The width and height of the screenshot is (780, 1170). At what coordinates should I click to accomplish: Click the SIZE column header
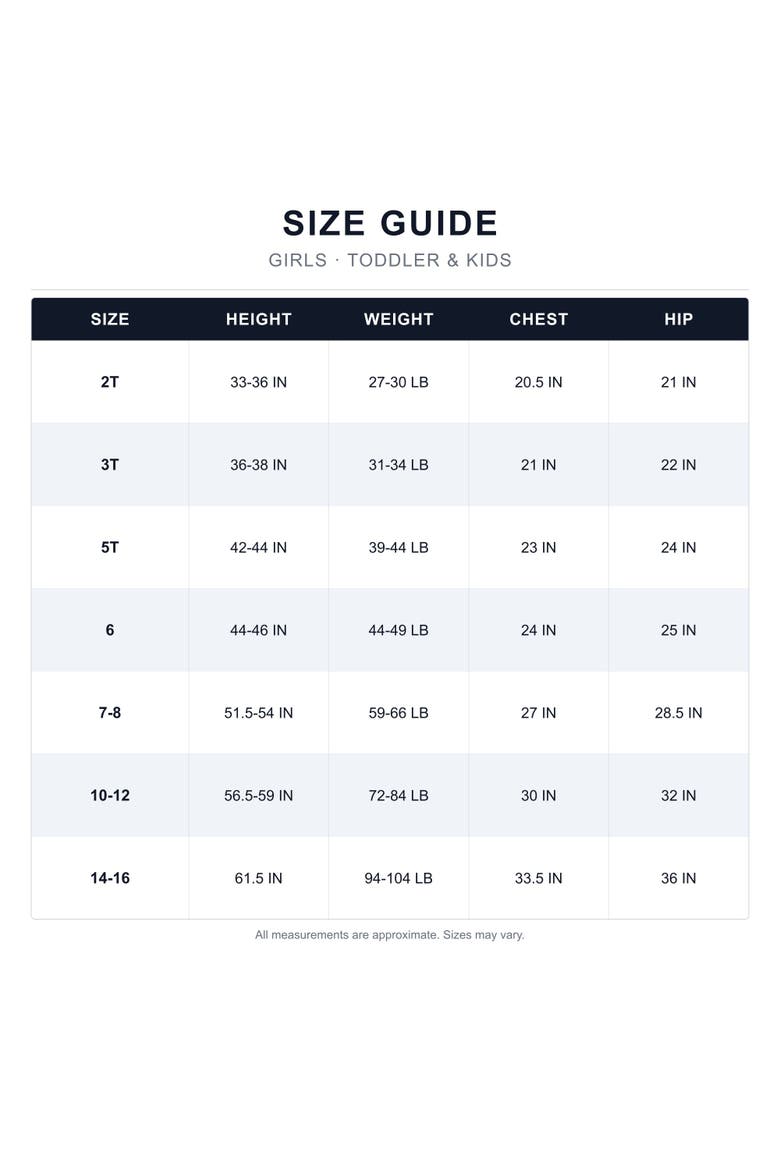point(110,319)
